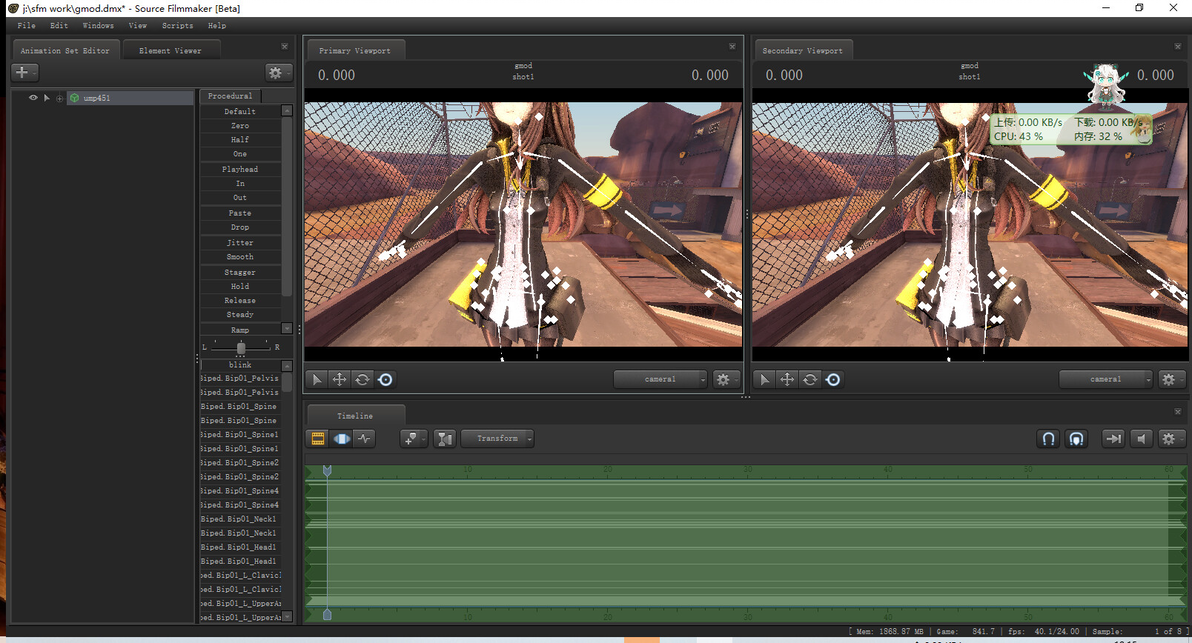Image resolution: width=1192 pixels, height=643 pixels.
Task: Click the left-right balance slider handle
Action: point(241,347)
